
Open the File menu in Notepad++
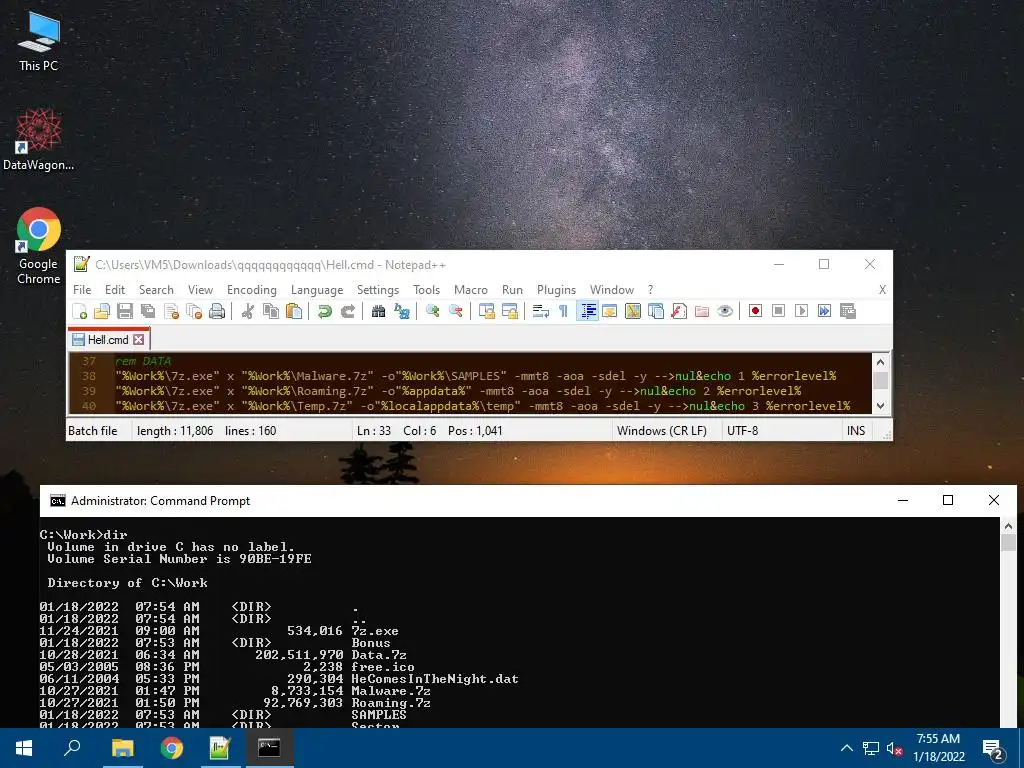pyautogui.click(x=82, y=290)
